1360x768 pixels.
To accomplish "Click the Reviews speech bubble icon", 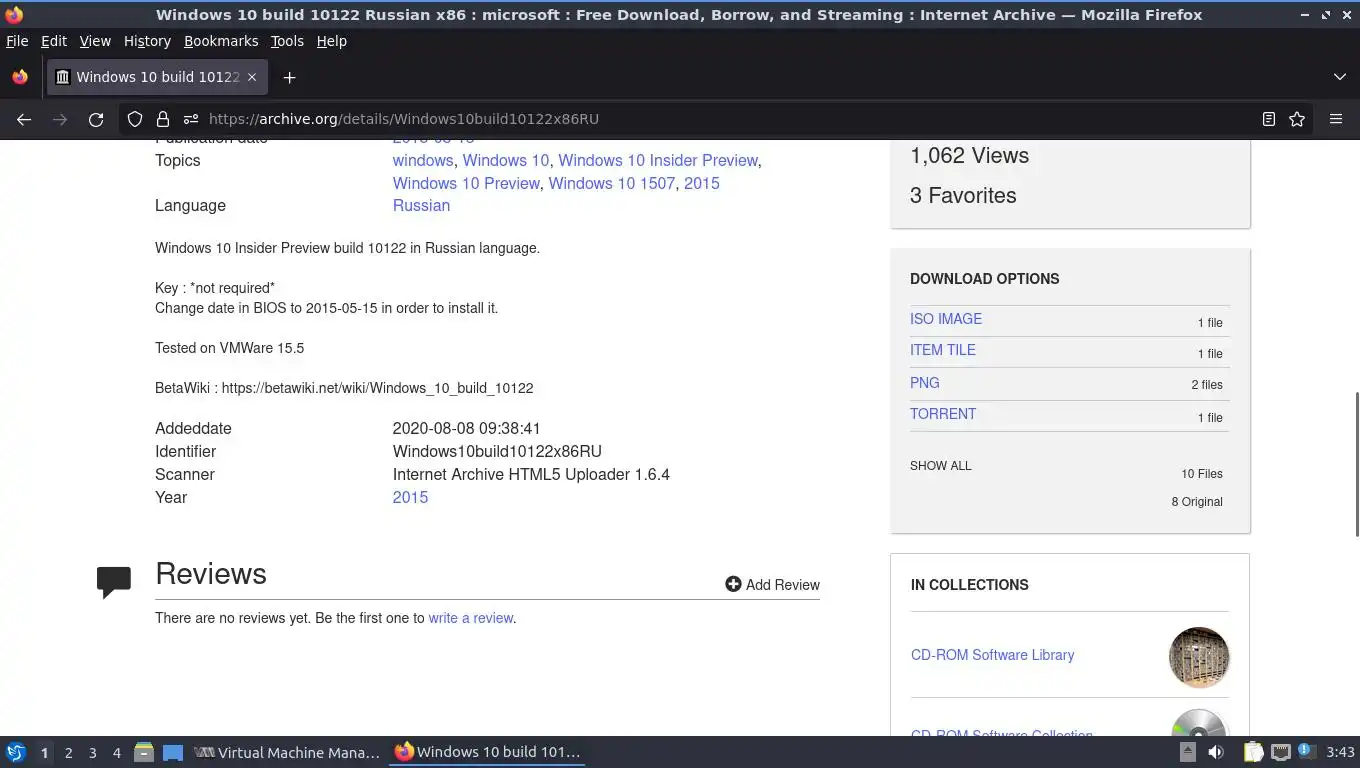I will click(x=114, y=582).
